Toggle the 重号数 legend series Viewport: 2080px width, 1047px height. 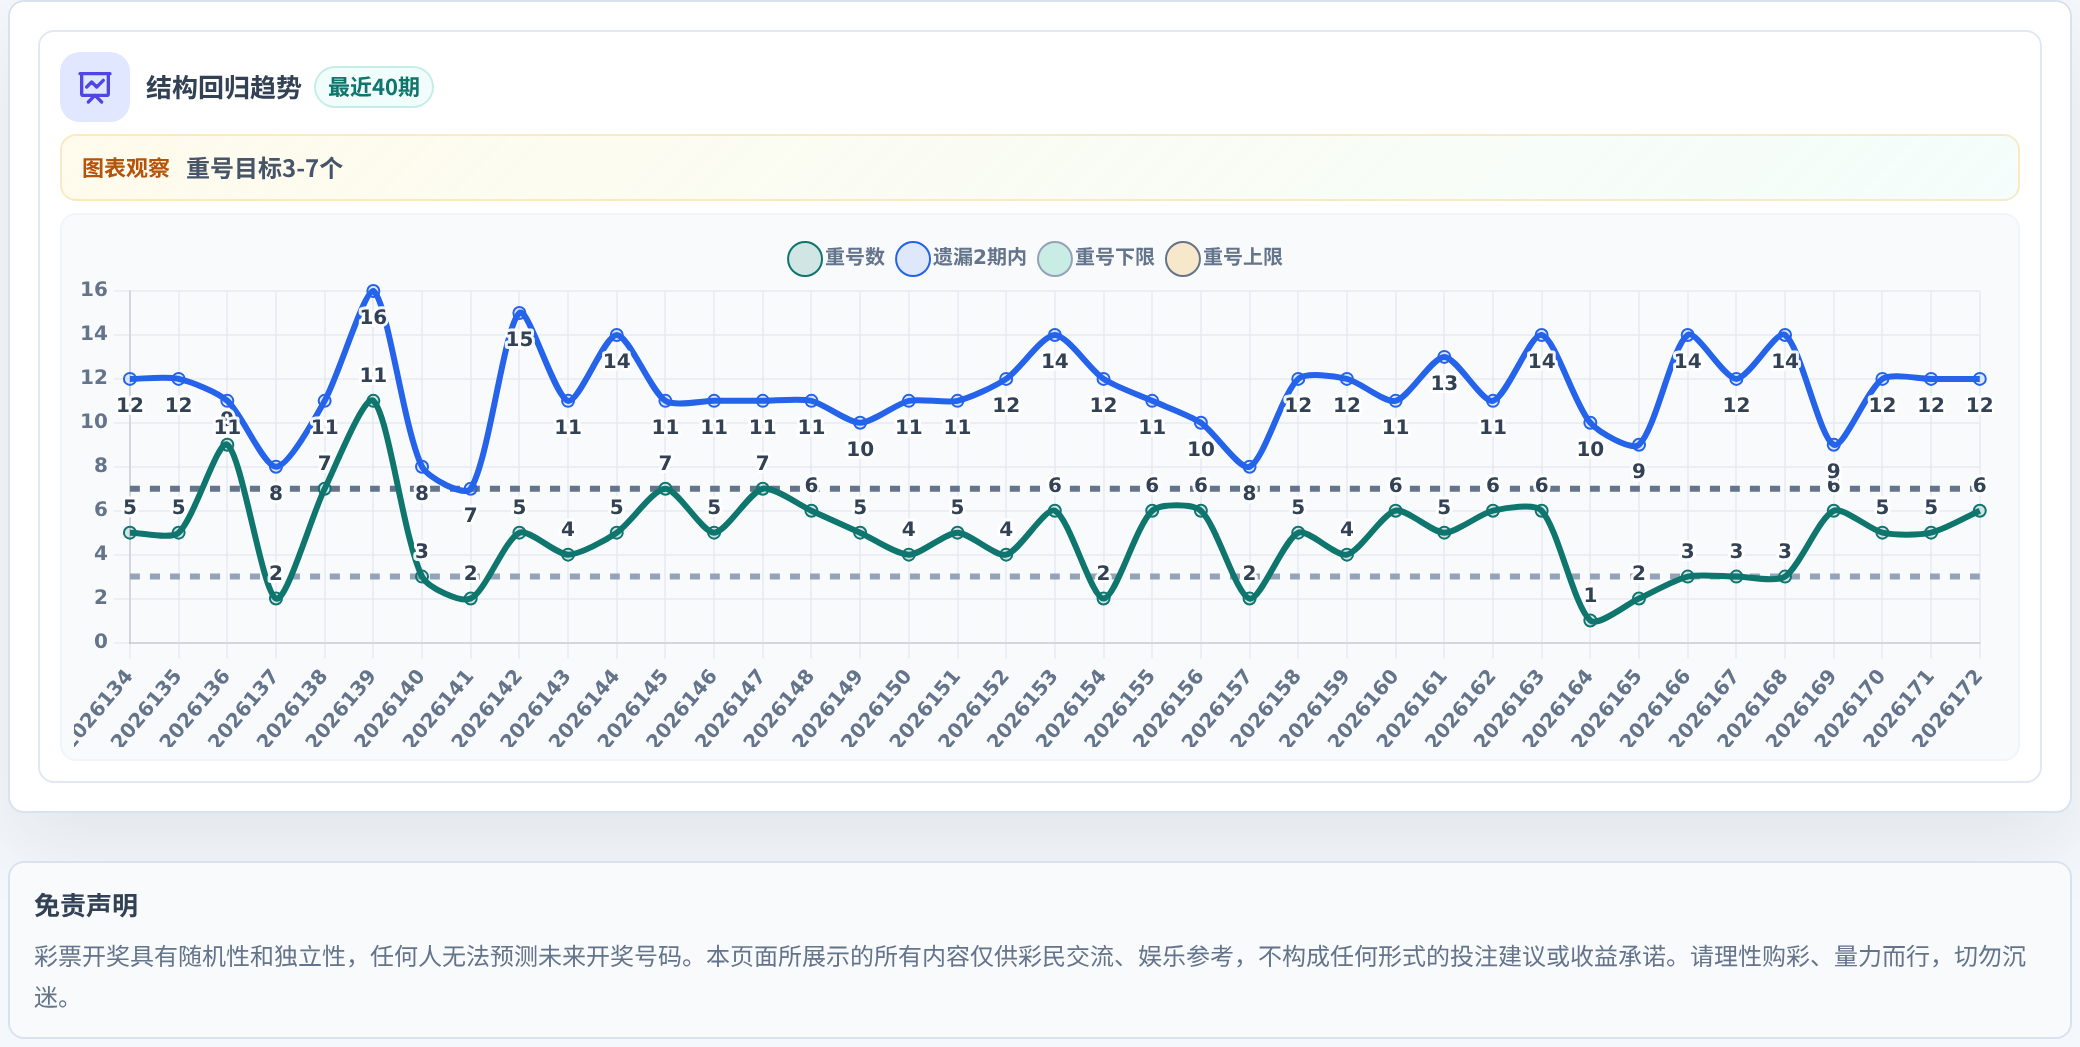click(836, 258)
